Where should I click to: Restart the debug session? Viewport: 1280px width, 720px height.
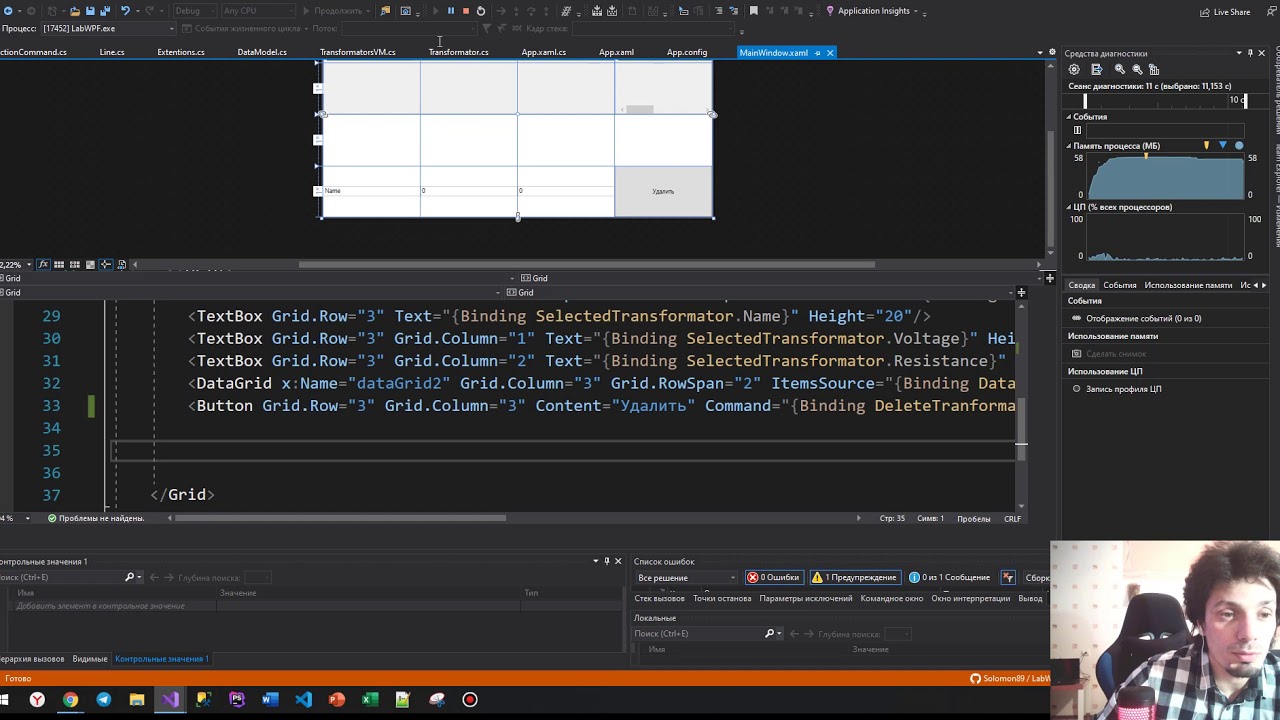481,11
